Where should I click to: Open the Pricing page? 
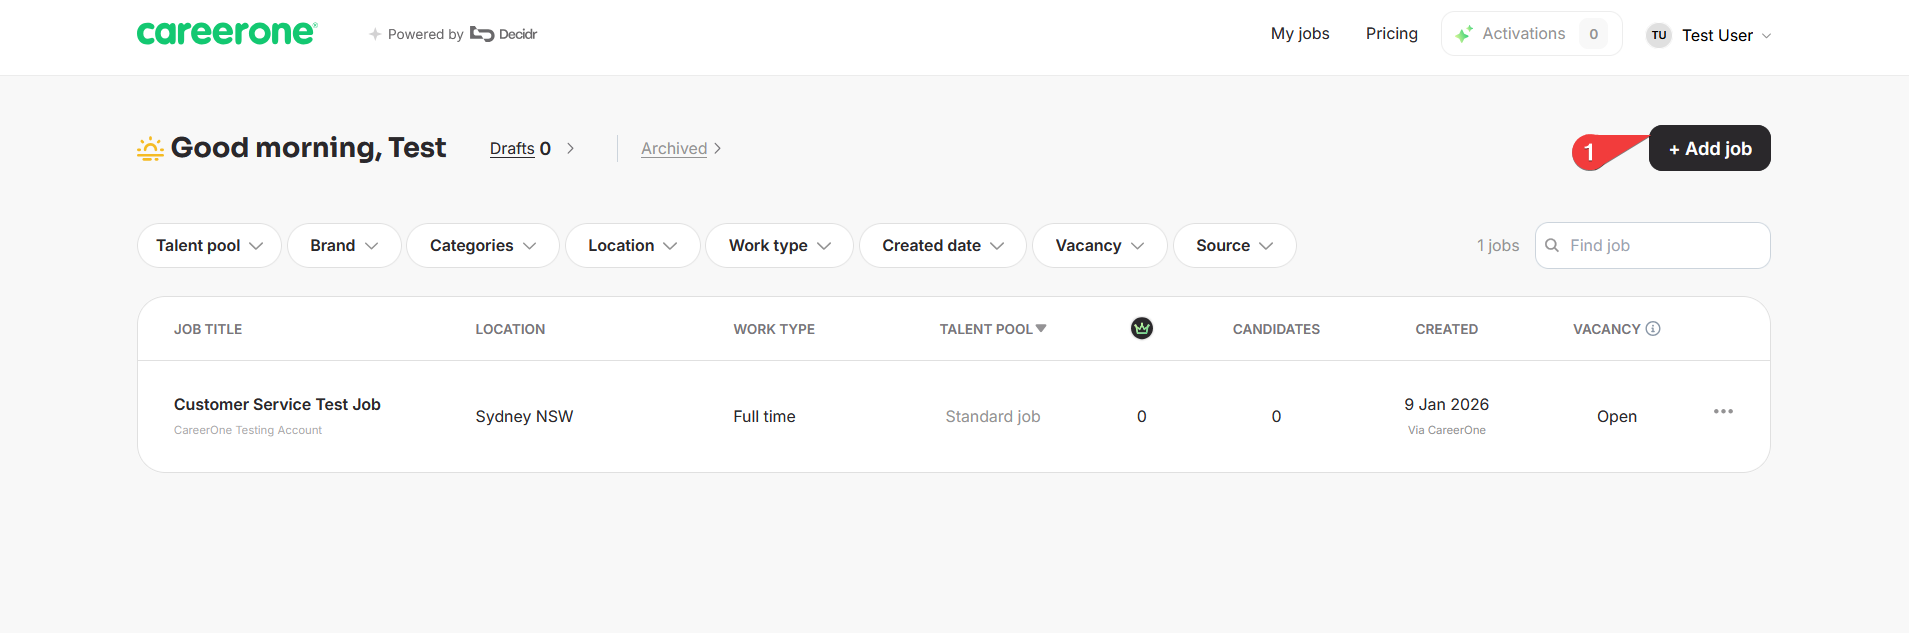tap(1392, 34)
